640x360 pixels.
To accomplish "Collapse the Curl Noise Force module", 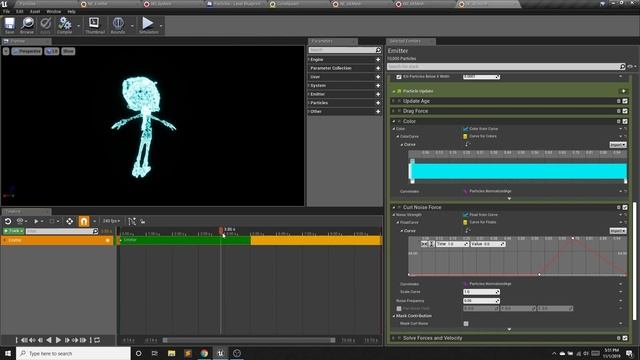I will point(394,207).
